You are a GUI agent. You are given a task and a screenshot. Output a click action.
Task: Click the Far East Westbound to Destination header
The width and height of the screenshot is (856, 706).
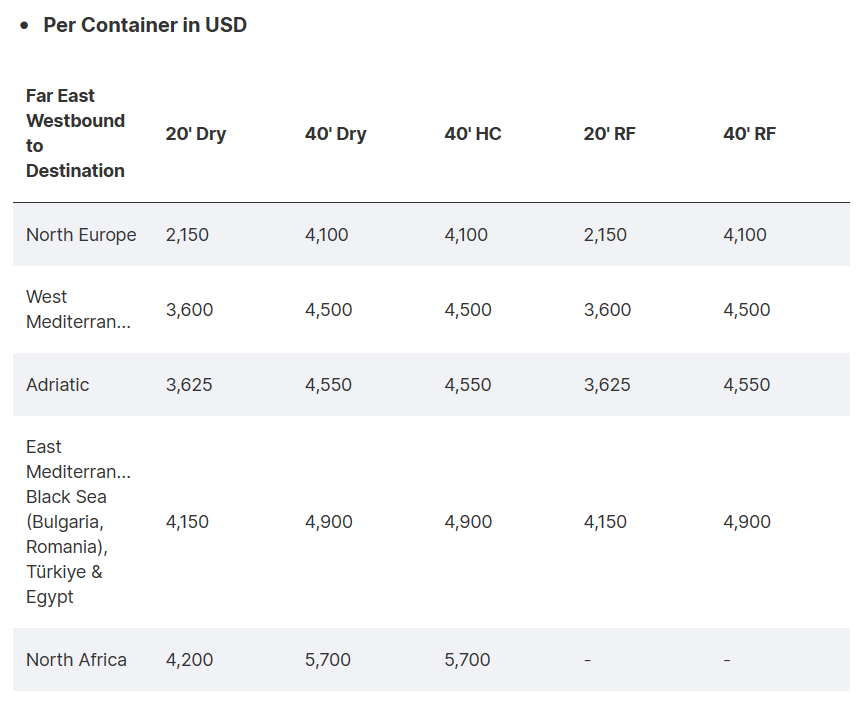pos(75,133)
